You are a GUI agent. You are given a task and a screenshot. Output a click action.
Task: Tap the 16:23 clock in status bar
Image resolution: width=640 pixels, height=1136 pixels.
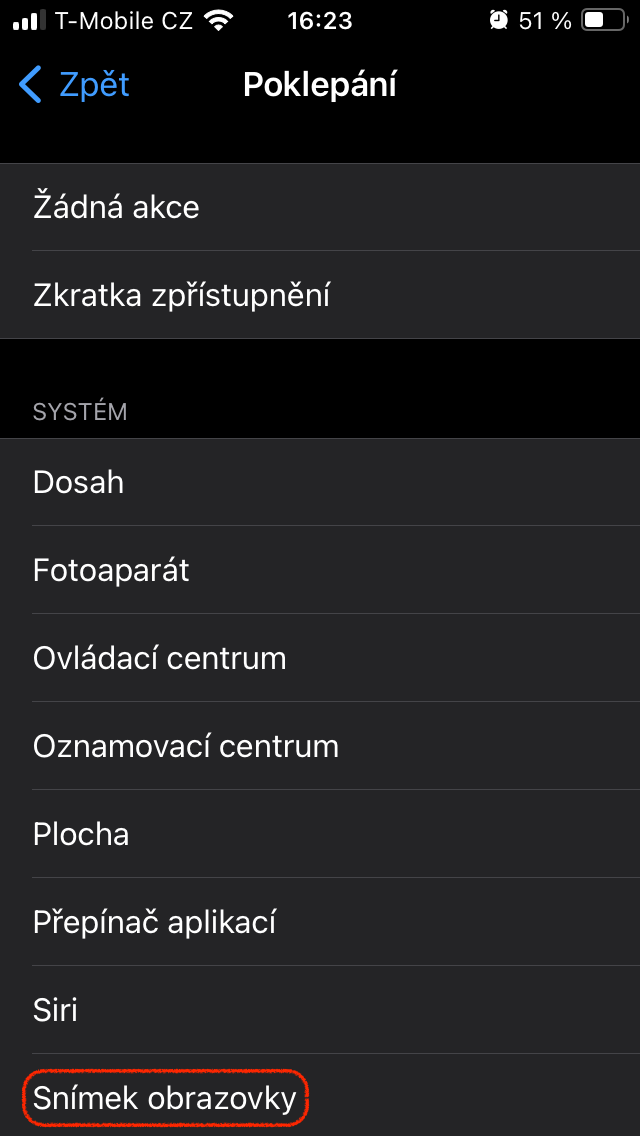[319, 20]
